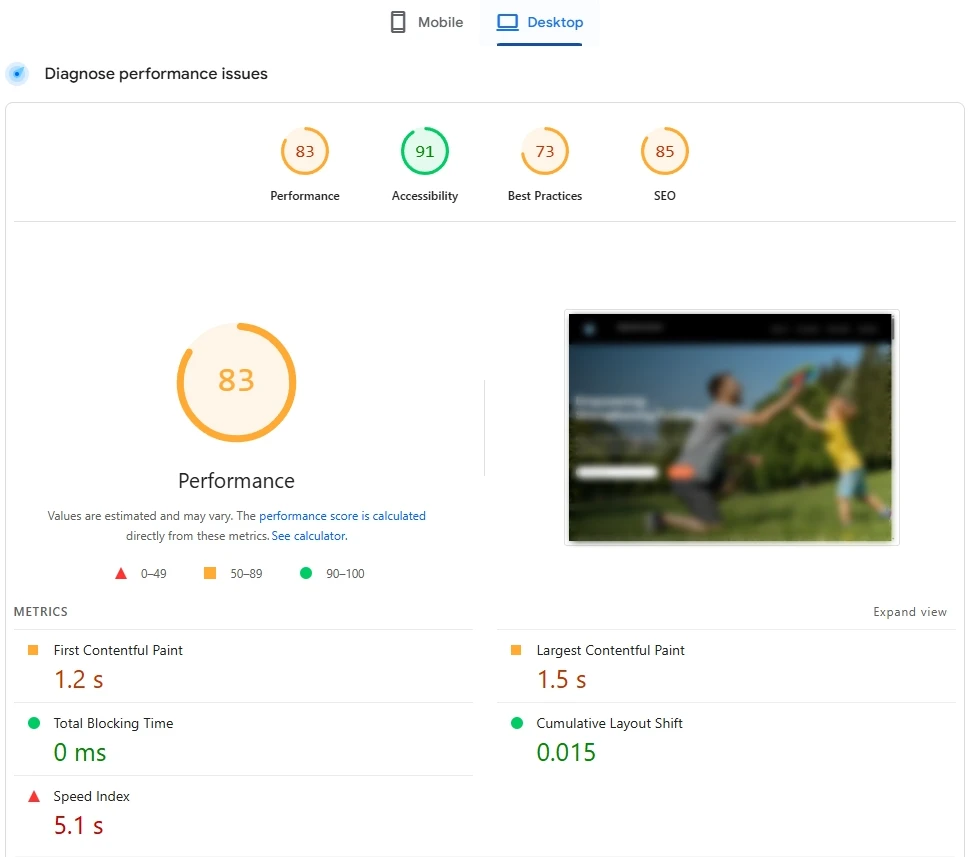Click the webpage screenshot thumbnail
This screenshot has height=857, width=971.
(731, 427)
